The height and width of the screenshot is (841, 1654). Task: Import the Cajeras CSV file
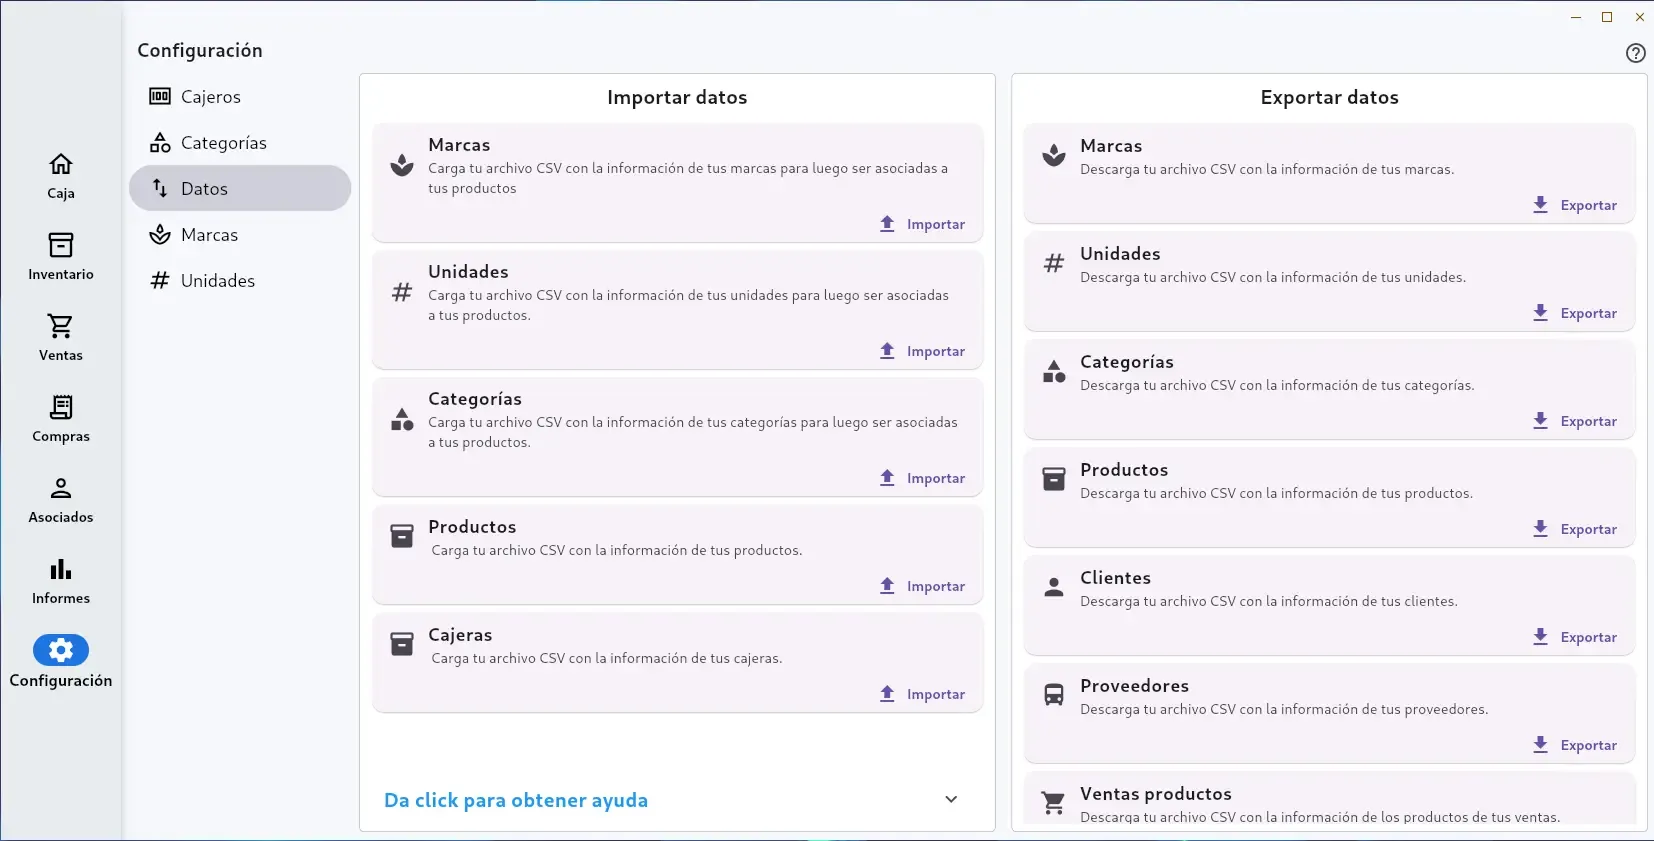click(922, 694)
